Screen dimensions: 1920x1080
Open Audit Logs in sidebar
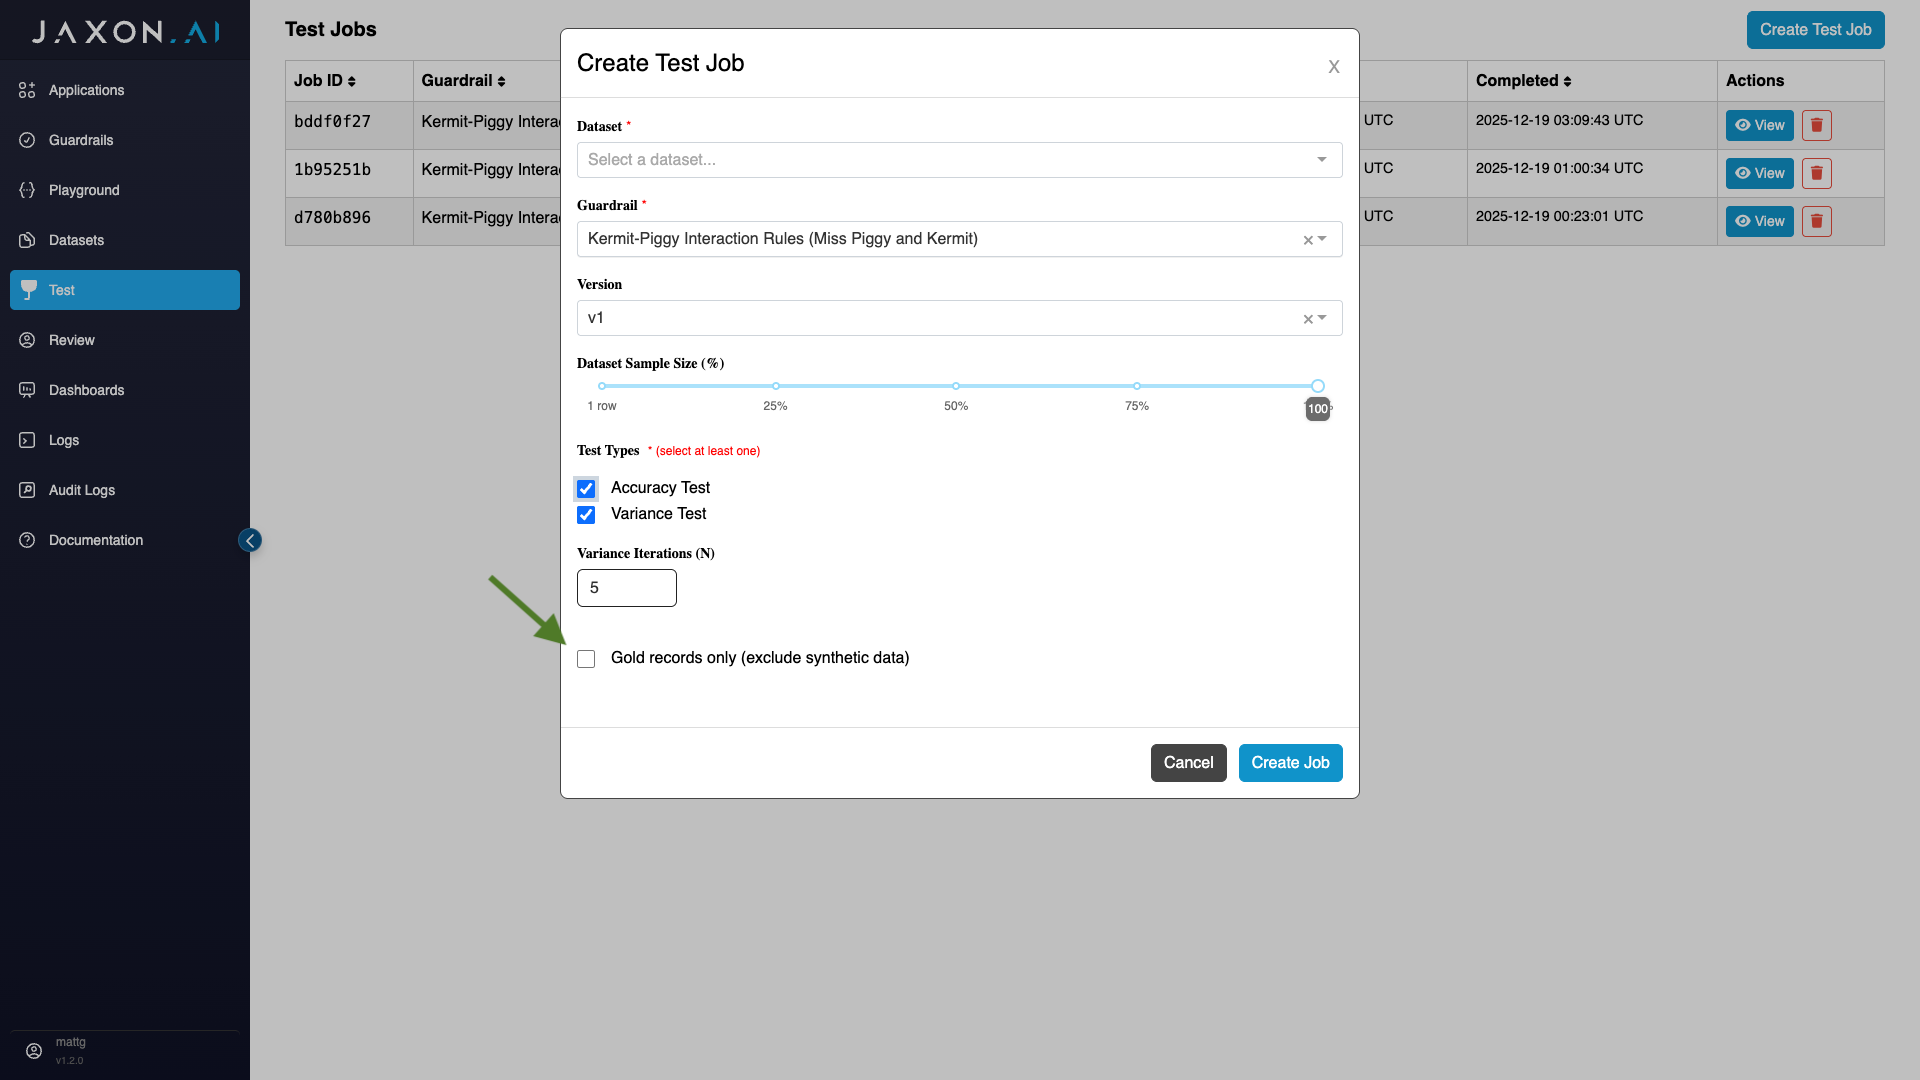tap(82, 490)
